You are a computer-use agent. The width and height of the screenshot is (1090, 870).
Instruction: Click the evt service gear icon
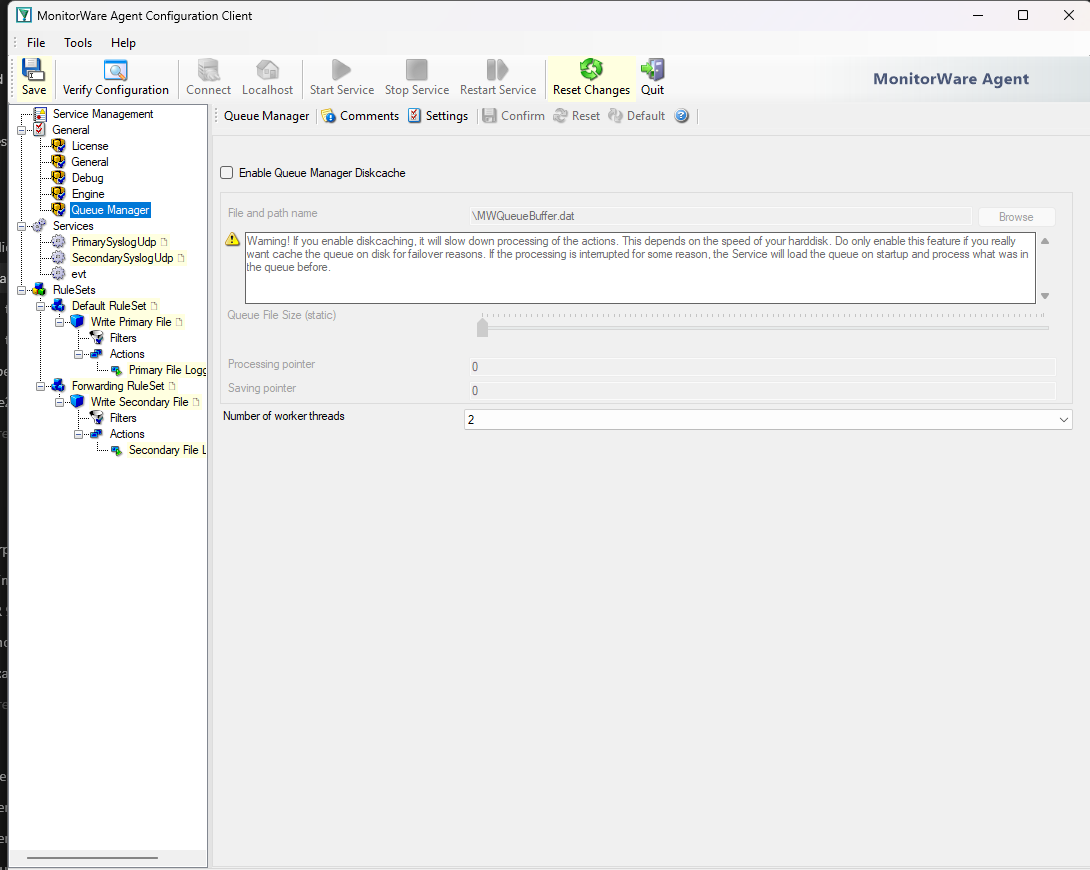[x=58, y=274]
